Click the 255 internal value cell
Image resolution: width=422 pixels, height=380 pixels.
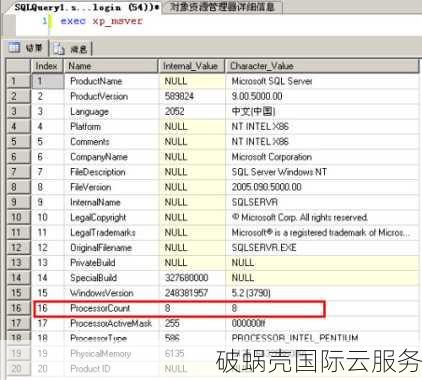[192, 323]
